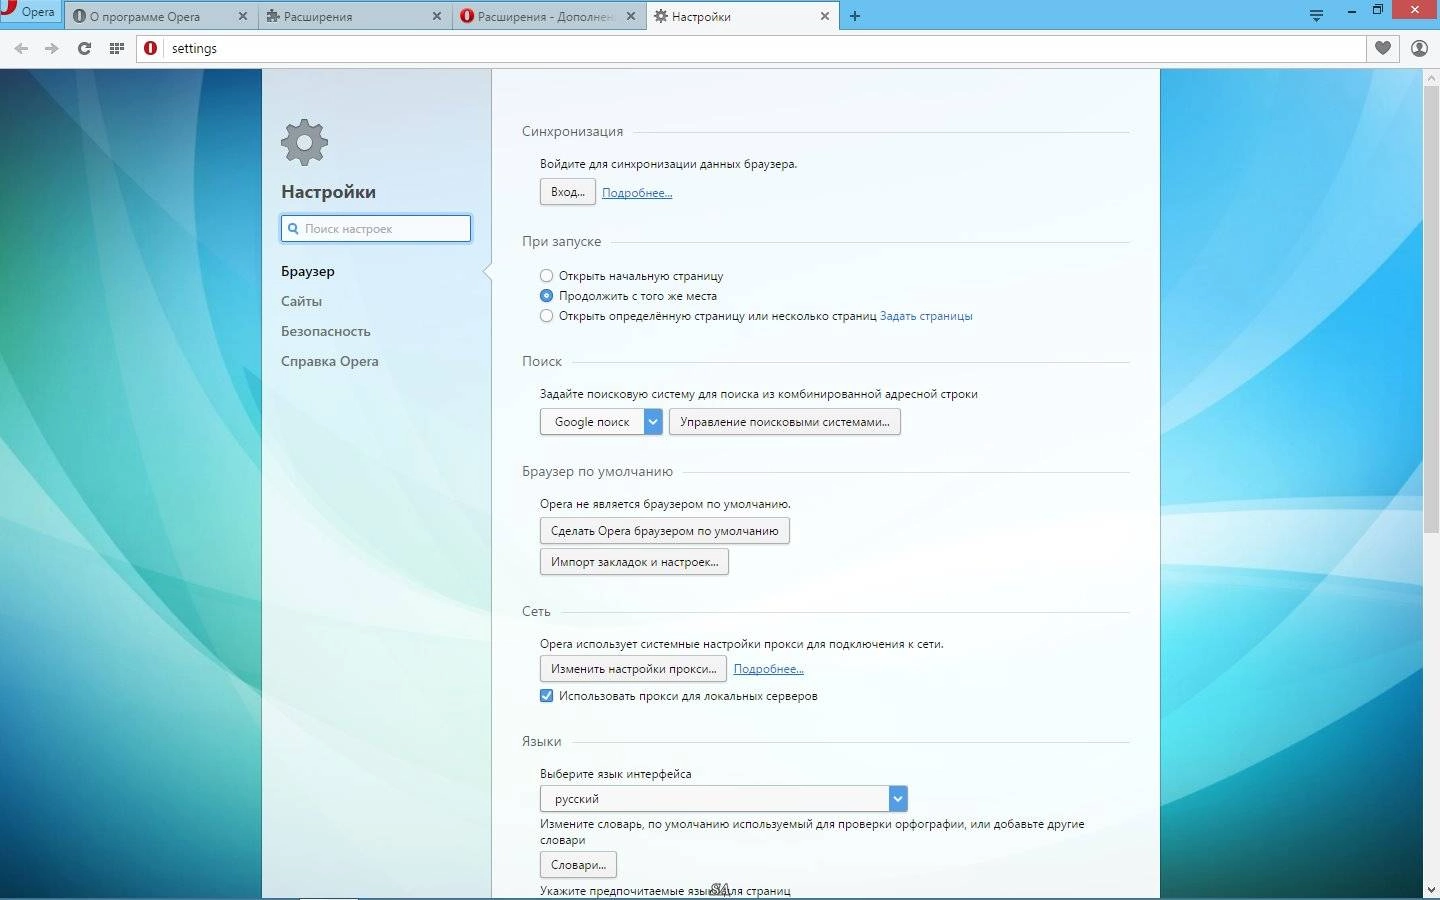This screenshot has width=1440, height=900.
Task: Close the 'Расширения - Дополнения' tab
Action: point(631,16)
